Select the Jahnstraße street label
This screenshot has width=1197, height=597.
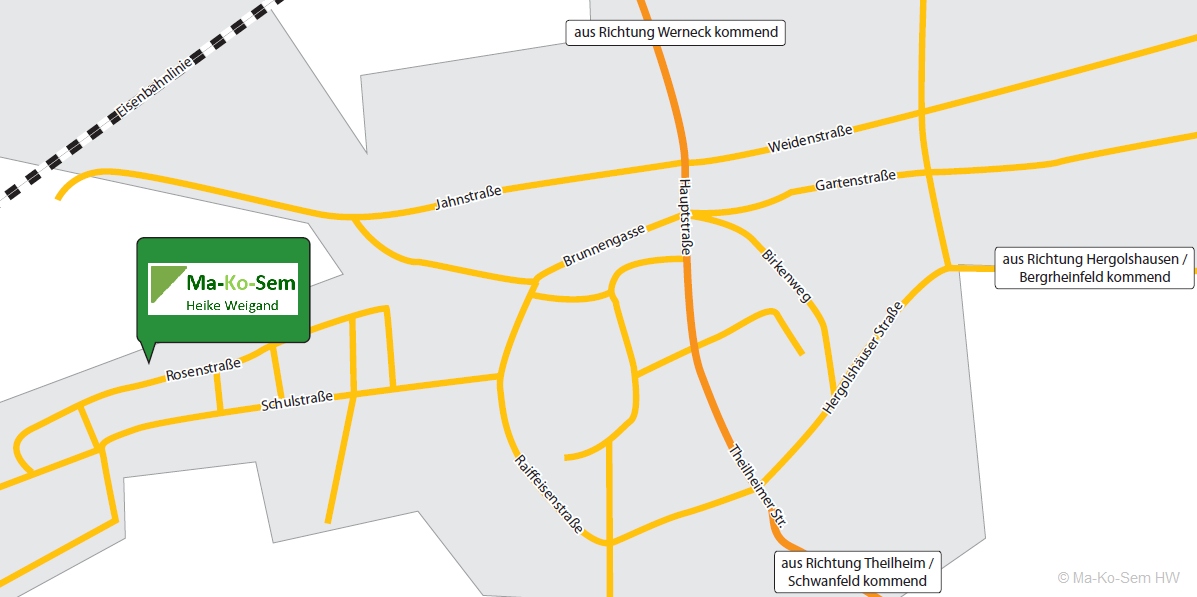click(468, 198)
